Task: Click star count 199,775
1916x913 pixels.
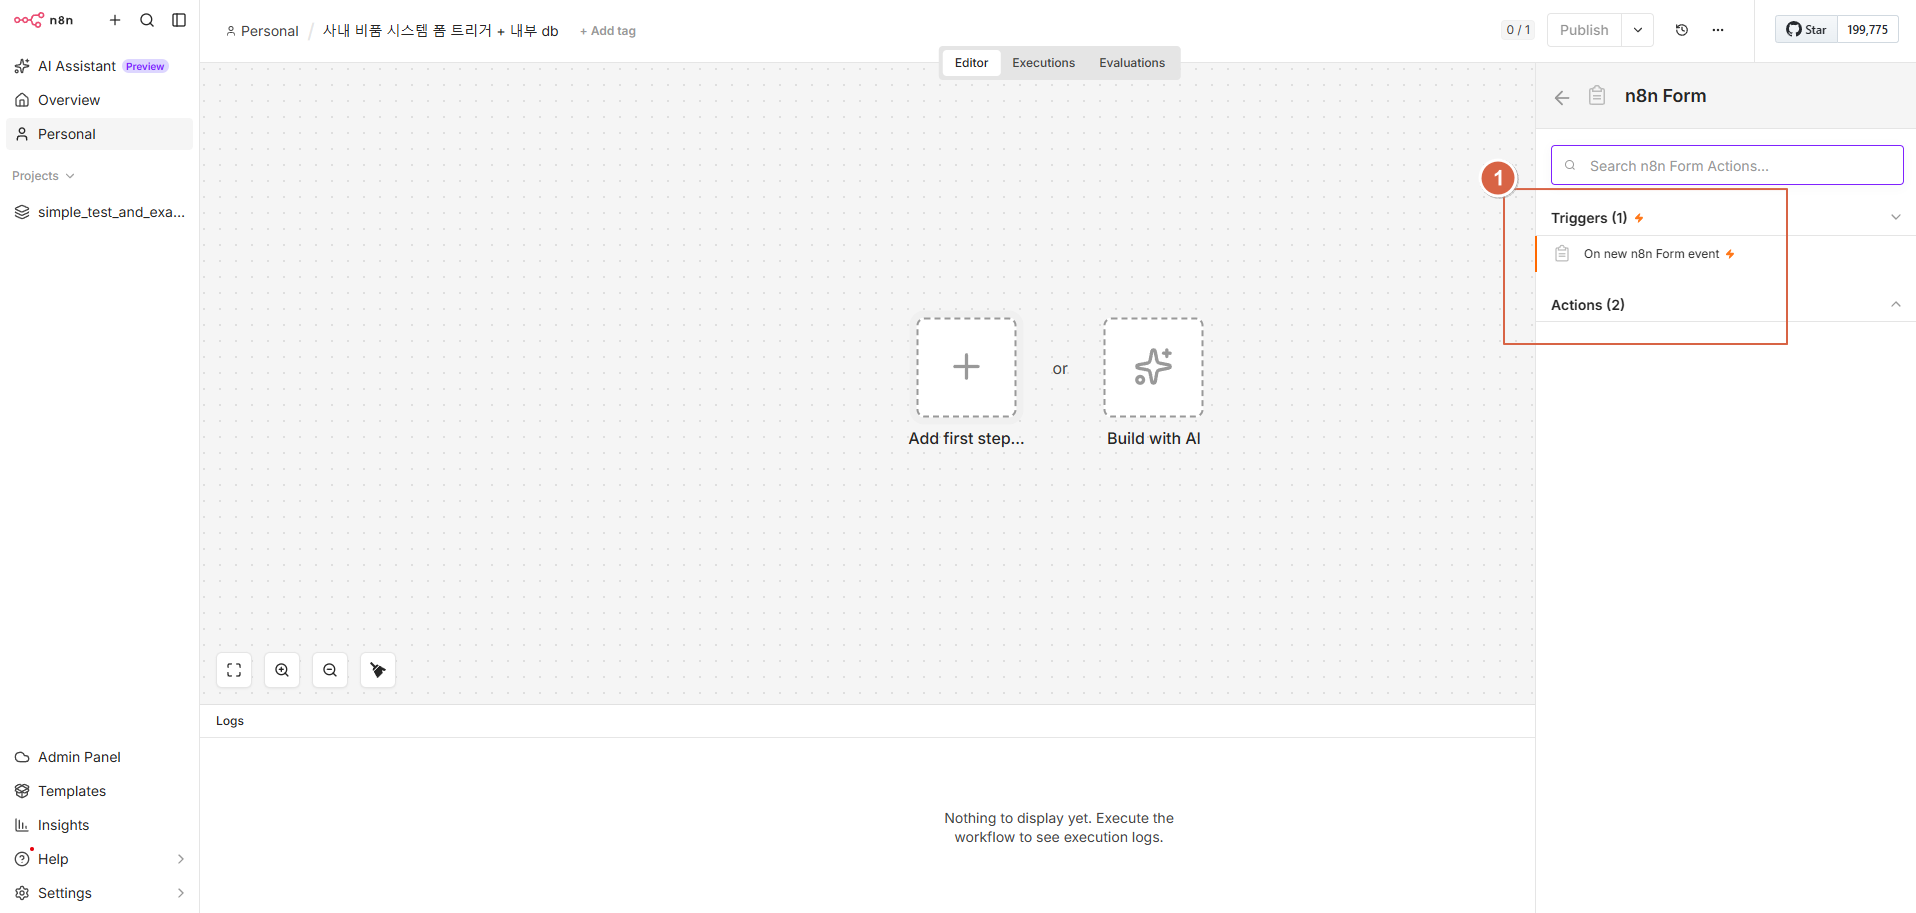Action: tap(1867, 30)
